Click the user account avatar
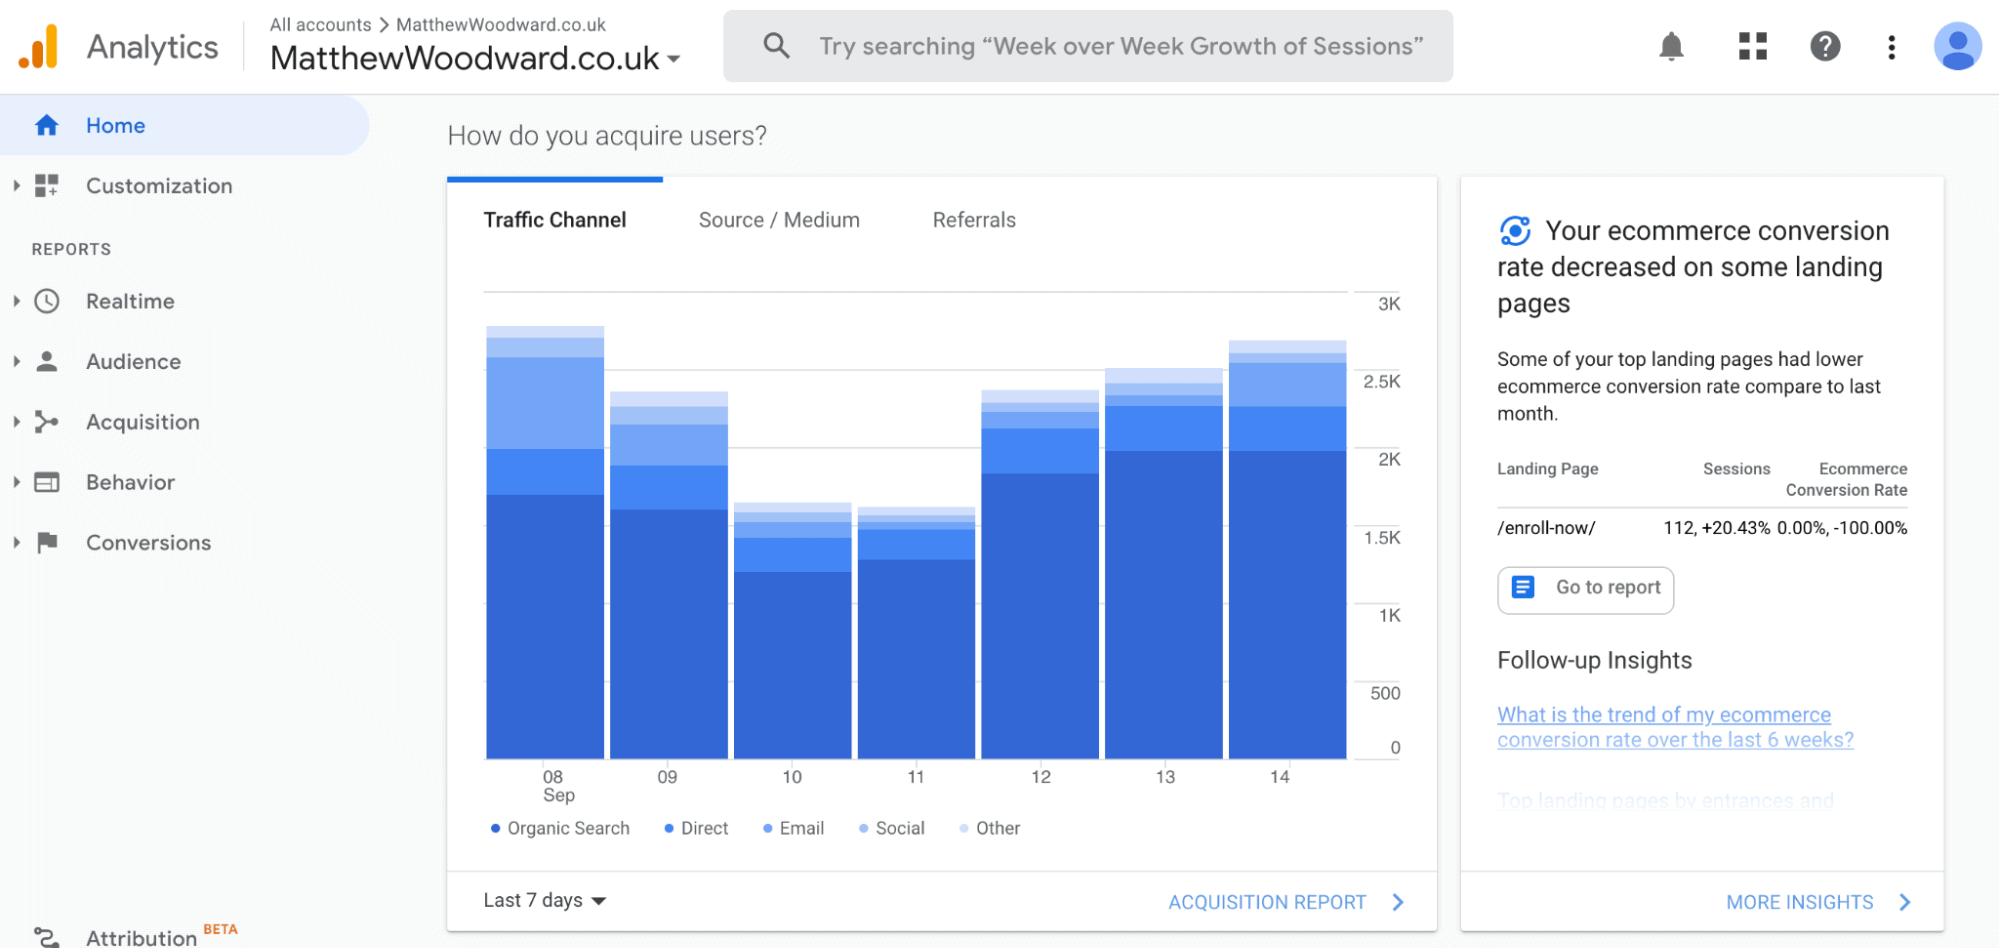This screenshot has height=948, width=1999. click(1957, 46)
